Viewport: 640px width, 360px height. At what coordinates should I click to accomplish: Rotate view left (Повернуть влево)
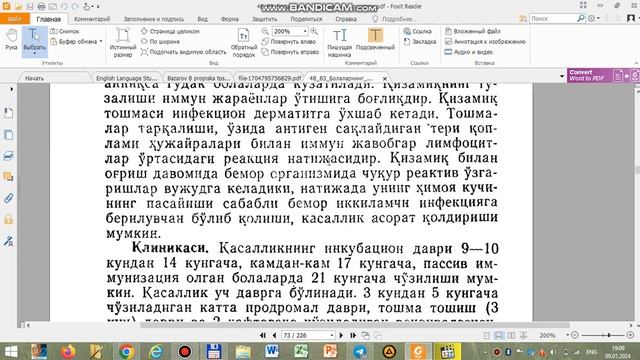(x=289, y=41)
